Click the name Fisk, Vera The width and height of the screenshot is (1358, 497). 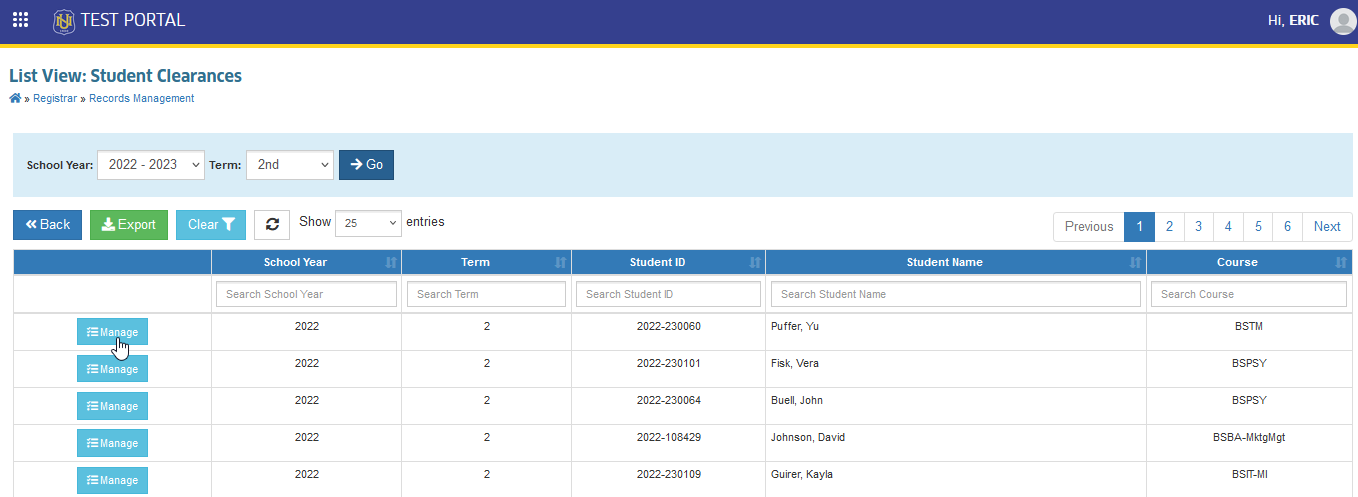(x=795, y=363)
